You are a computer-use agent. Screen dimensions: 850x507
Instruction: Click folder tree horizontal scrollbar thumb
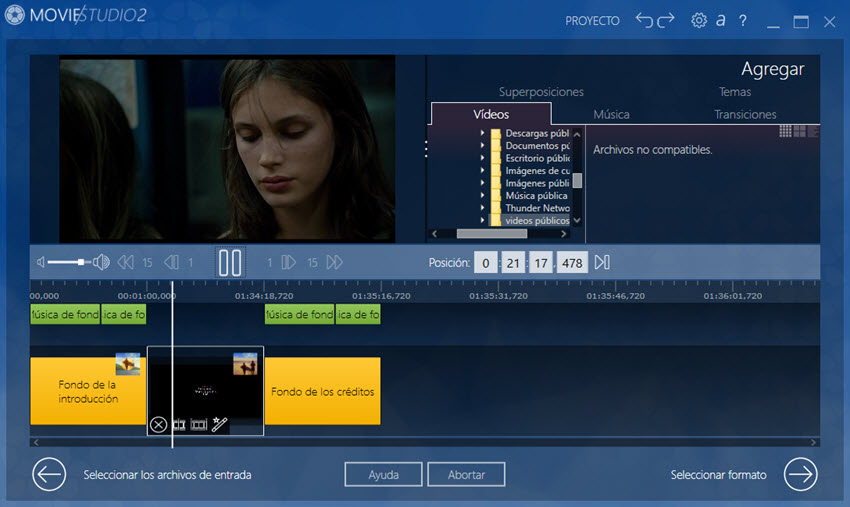pos(492,234)
